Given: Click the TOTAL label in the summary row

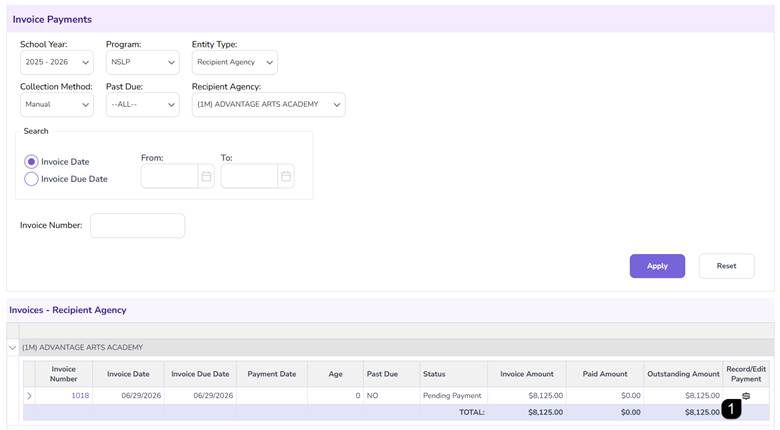Looking at the screenshot, I should tap(472, 412).
